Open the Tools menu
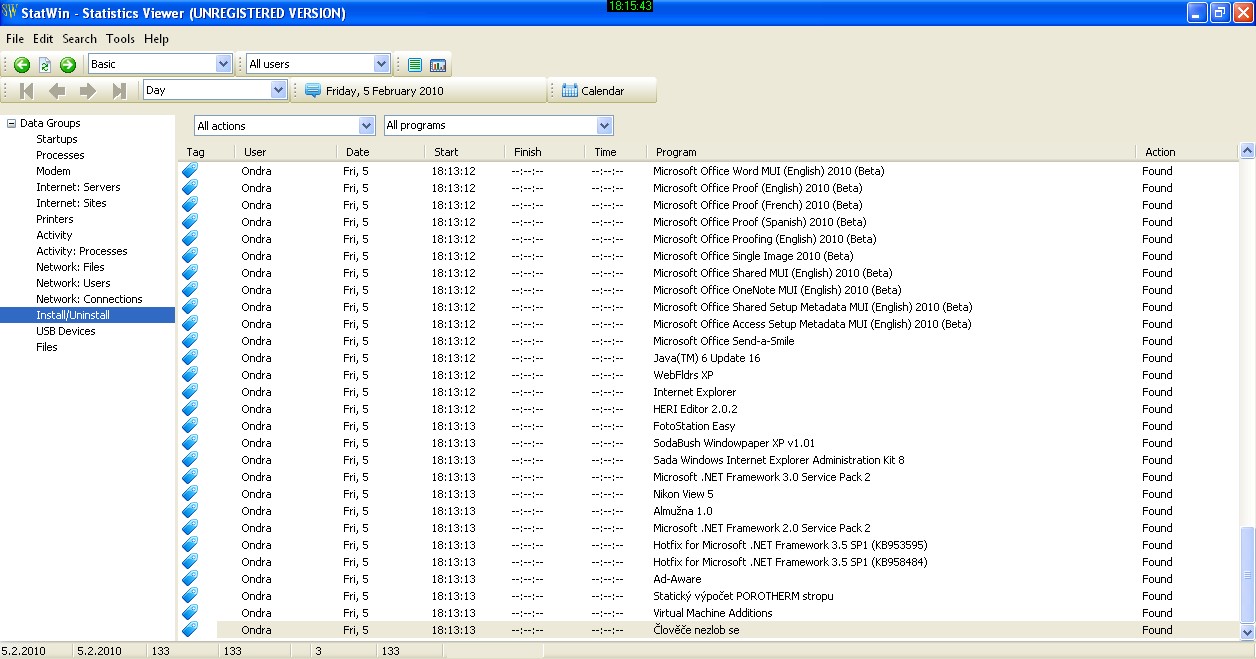 coord(120,39)
